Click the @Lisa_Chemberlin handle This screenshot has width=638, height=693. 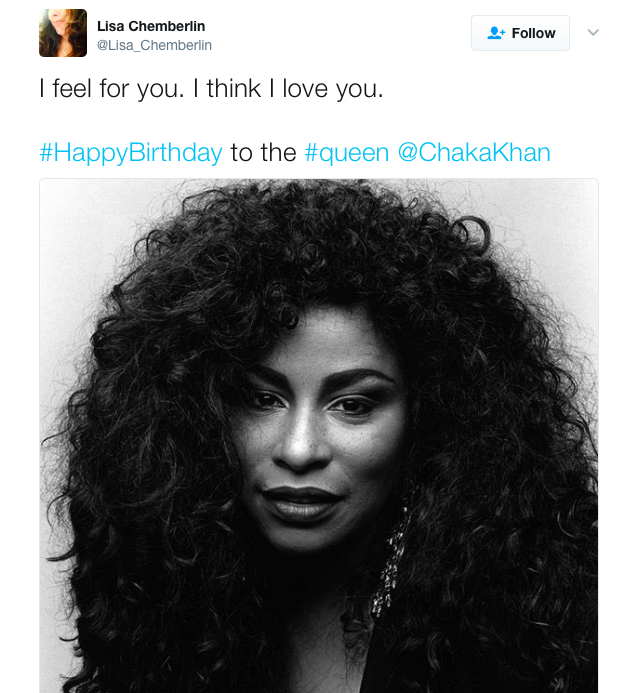point(154,45)
